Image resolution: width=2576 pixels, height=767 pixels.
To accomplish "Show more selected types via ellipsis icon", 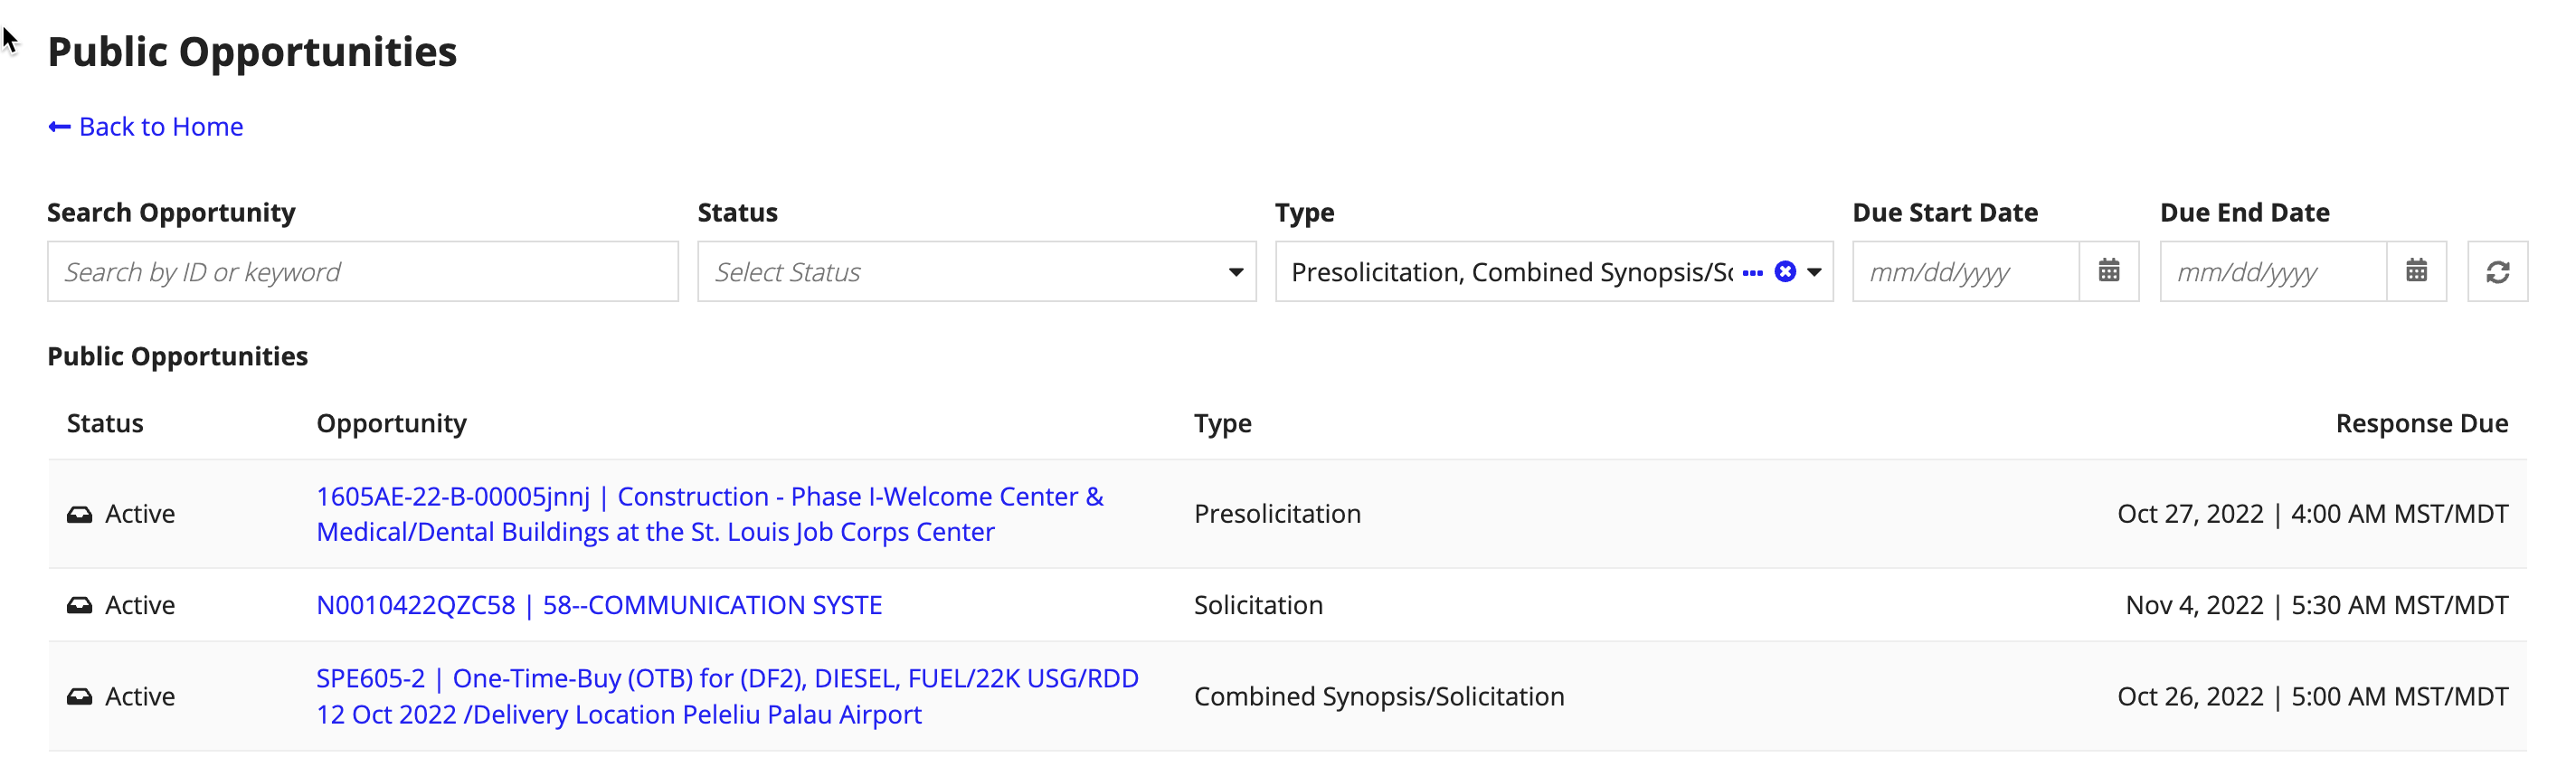I will click(1752, 272).
